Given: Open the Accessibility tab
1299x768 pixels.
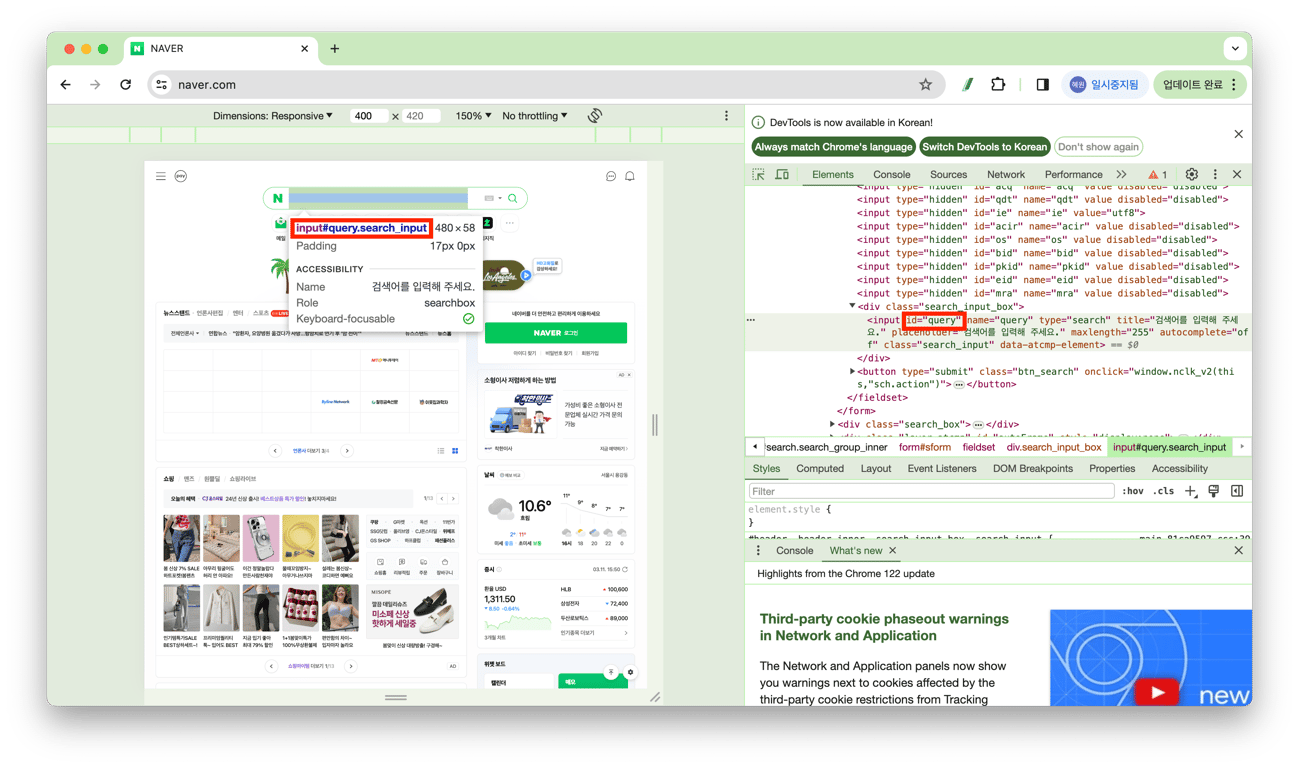Looking at the screenshot, I should [x=1179, y=469].
